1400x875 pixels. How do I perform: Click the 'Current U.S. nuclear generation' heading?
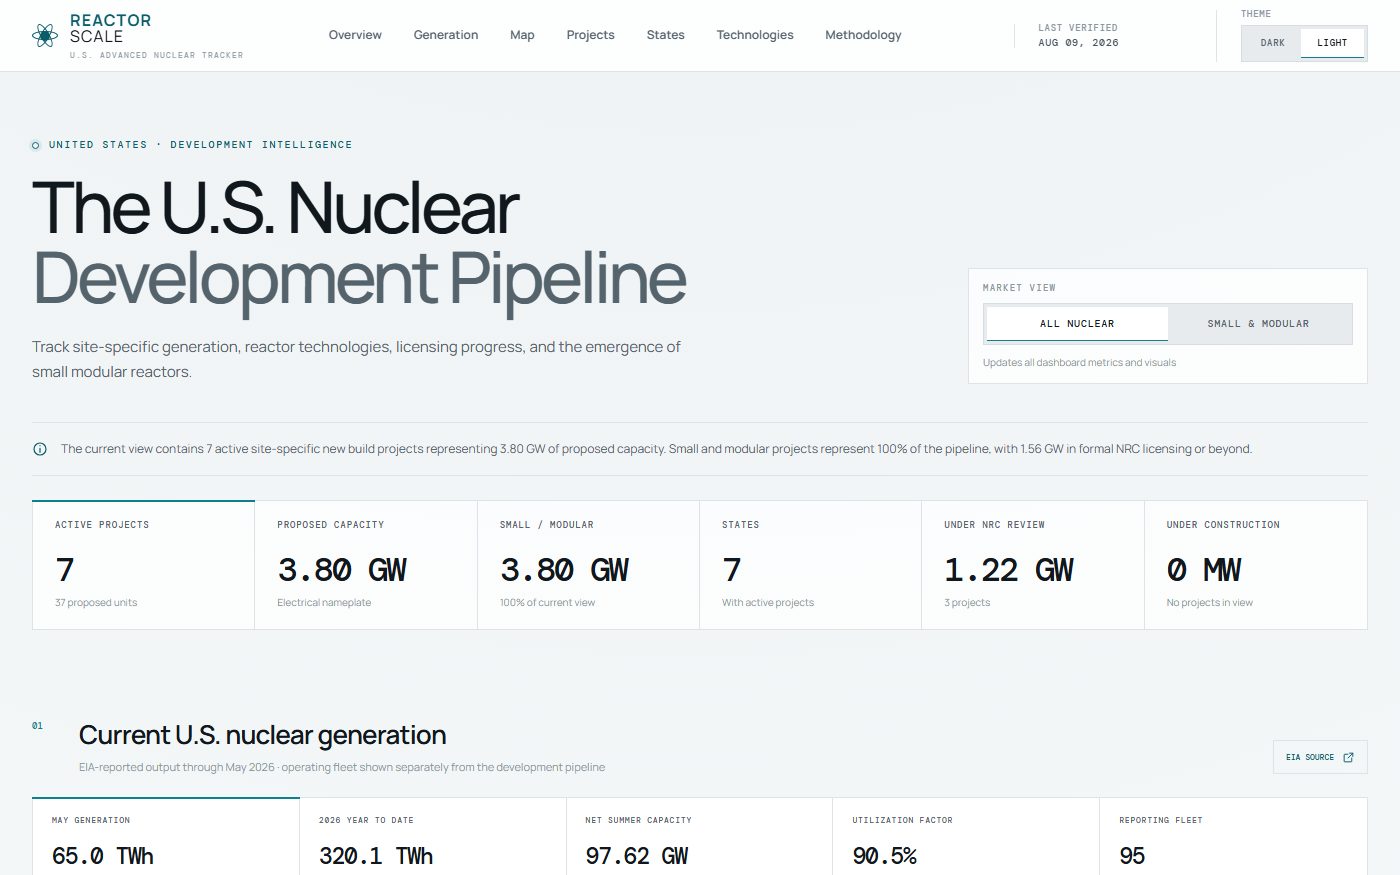(262, 735)
